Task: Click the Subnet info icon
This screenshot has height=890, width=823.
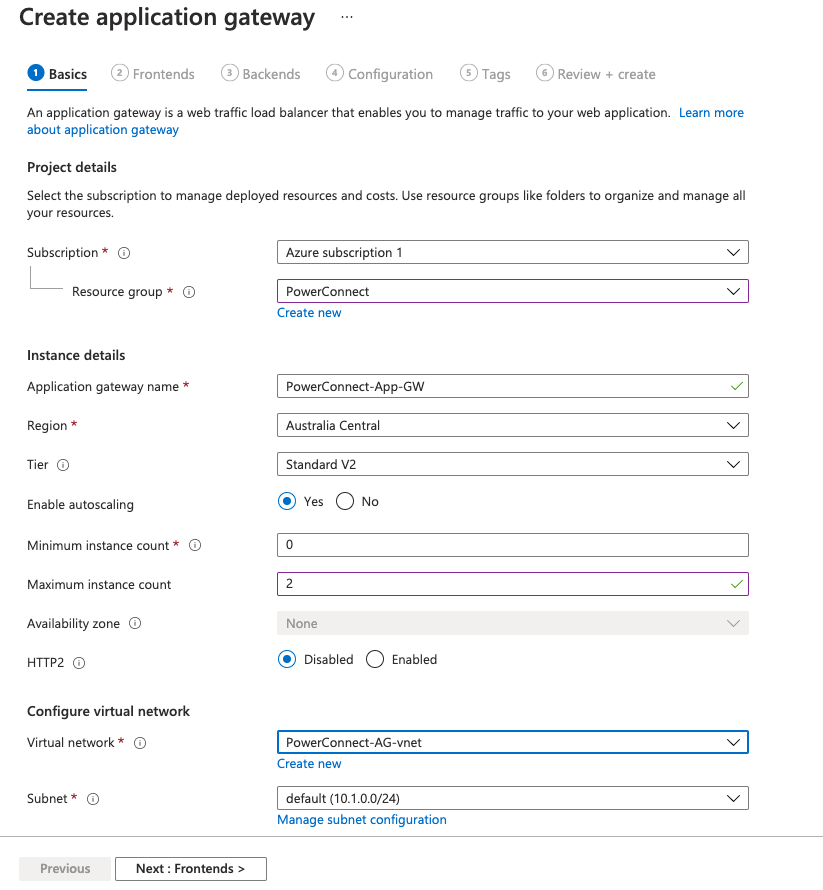Action: coord(93,799)
